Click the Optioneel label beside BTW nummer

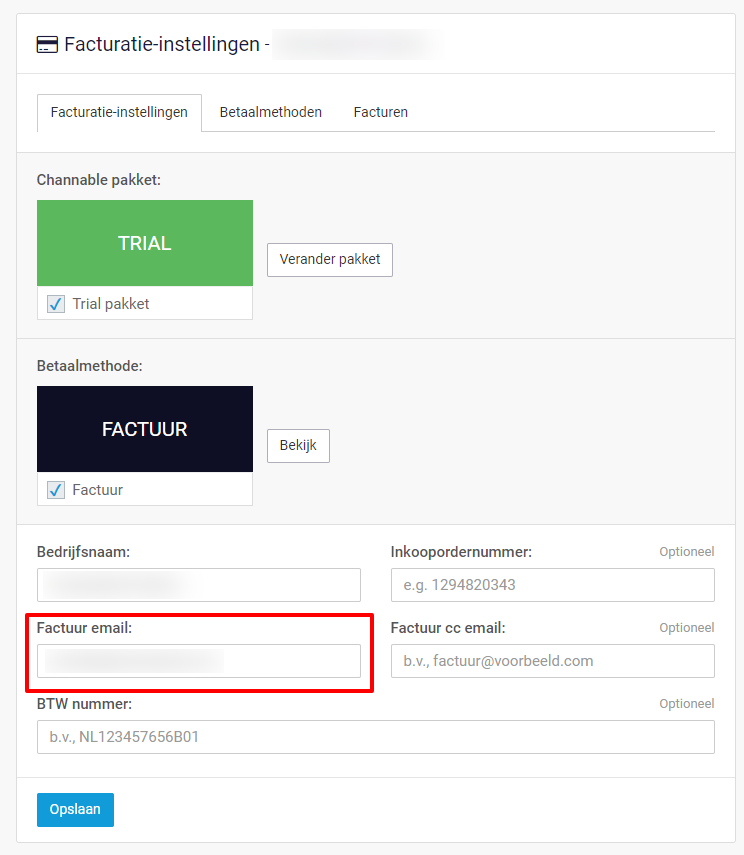coord(687,704)
